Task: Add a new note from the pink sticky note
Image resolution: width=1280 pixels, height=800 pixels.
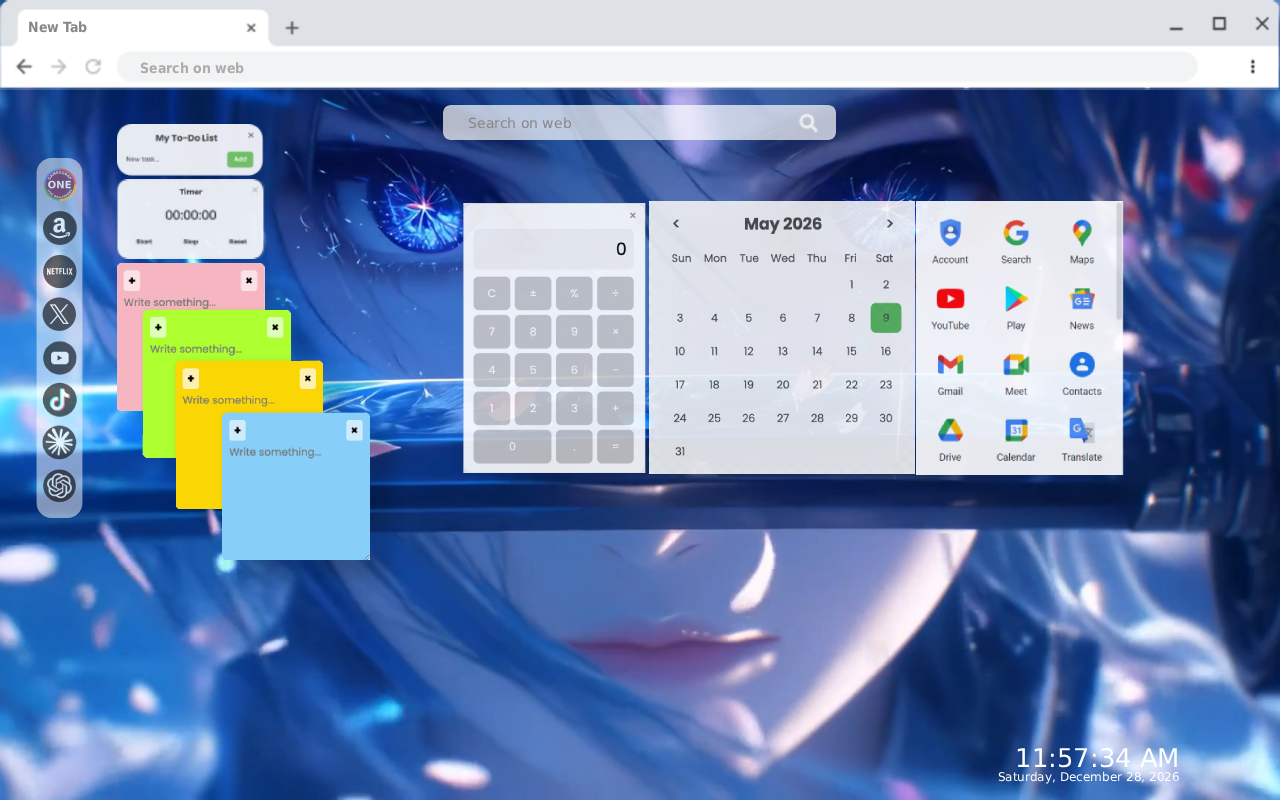Action: [x=132, y=281]
